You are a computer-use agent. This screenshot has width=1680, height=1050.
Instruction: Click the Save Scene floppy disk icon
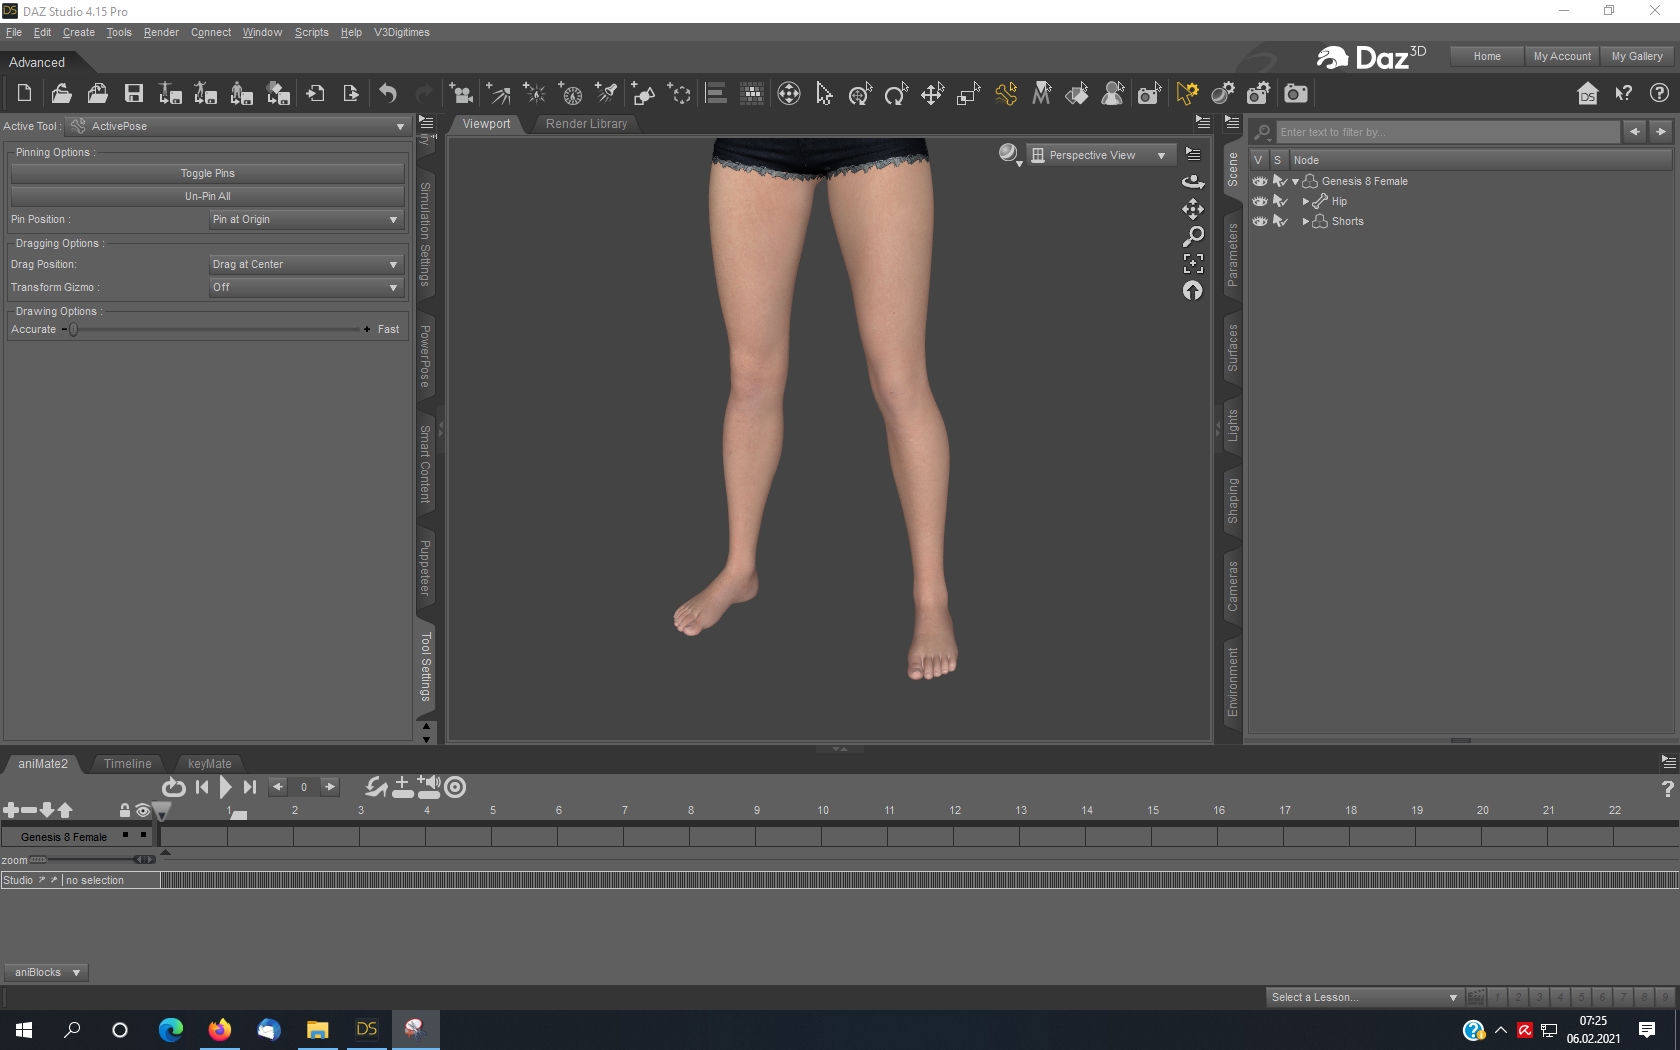[133, 94]
